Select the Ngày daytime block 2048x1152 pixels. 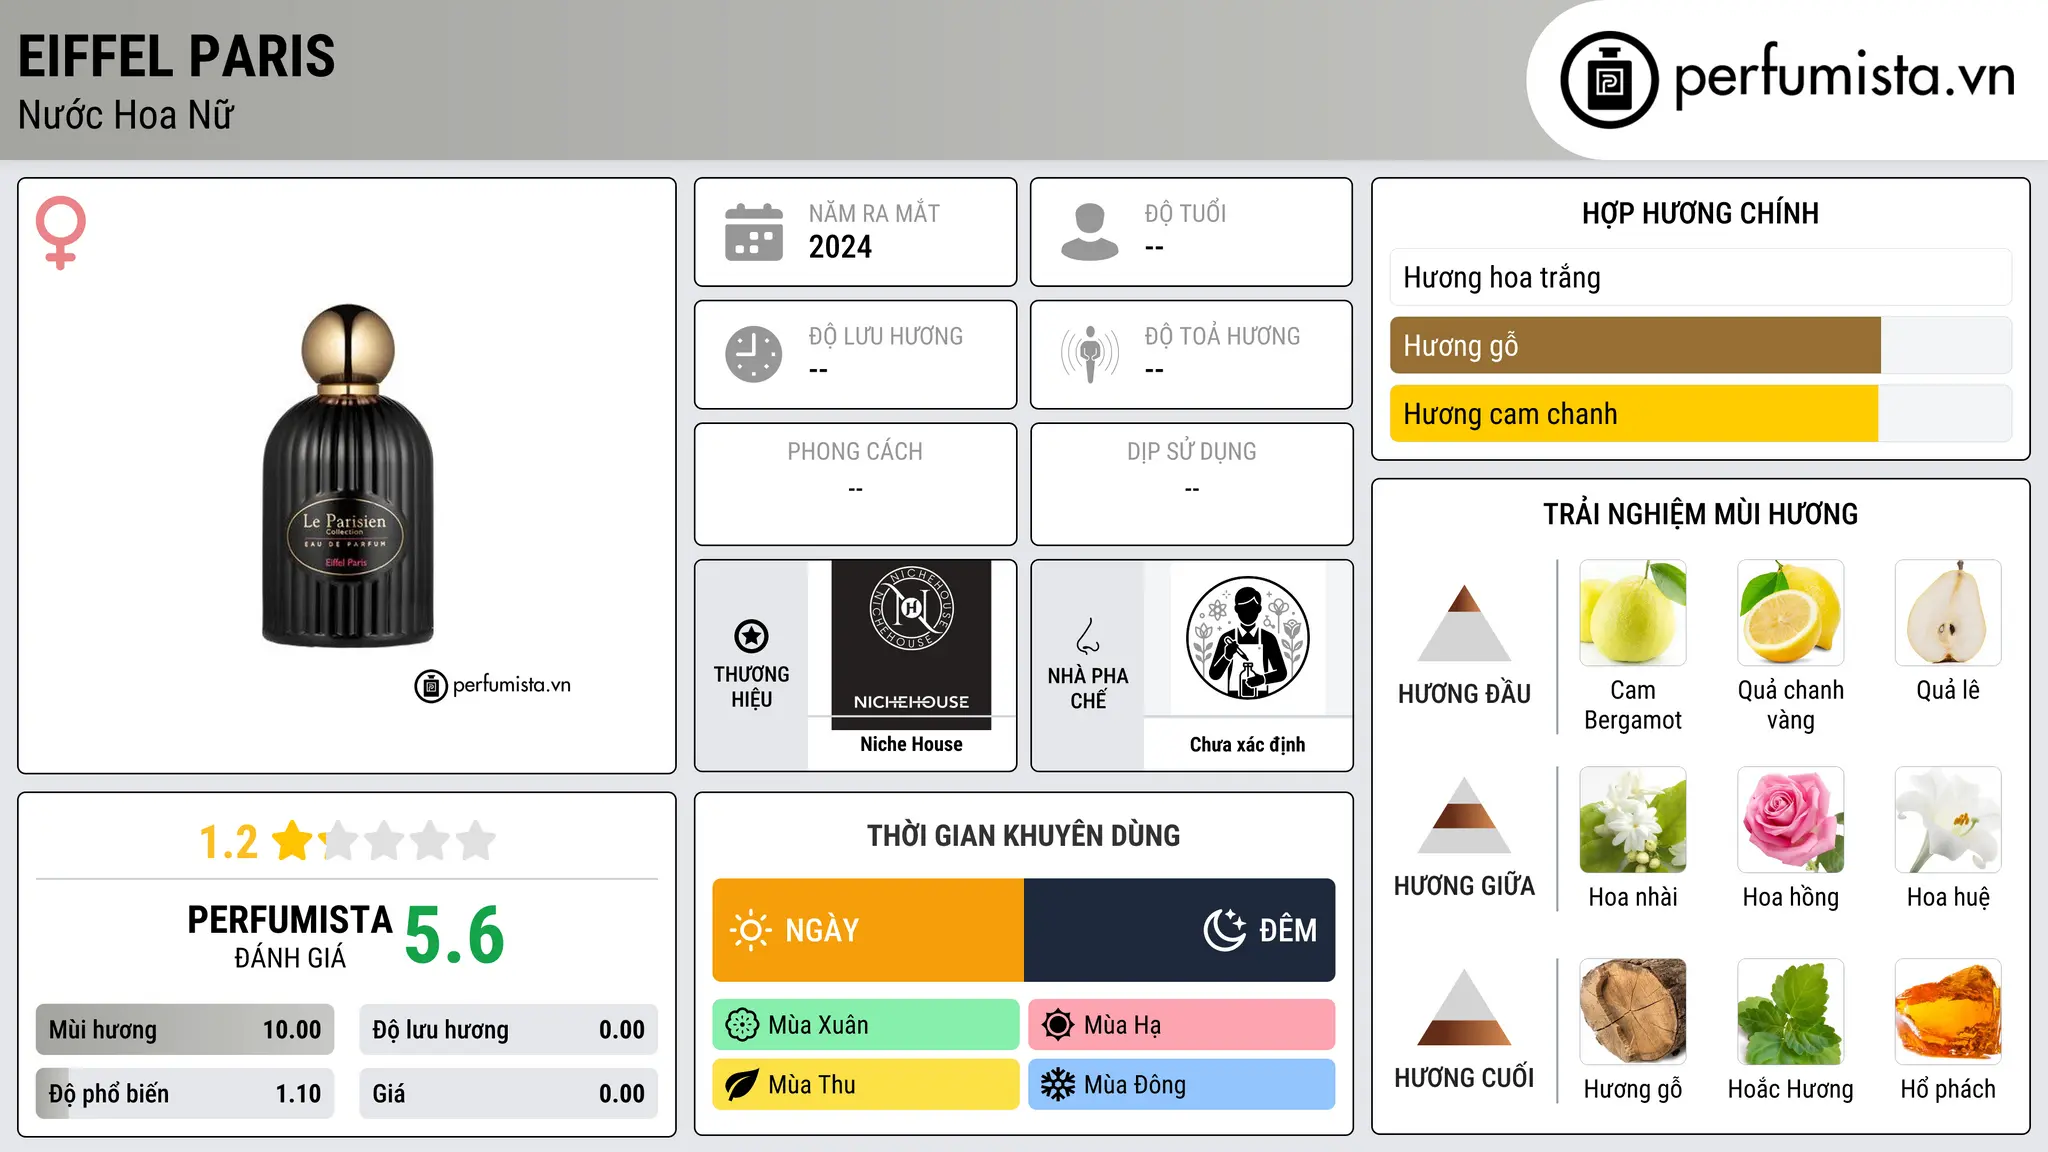click(868, 930)
